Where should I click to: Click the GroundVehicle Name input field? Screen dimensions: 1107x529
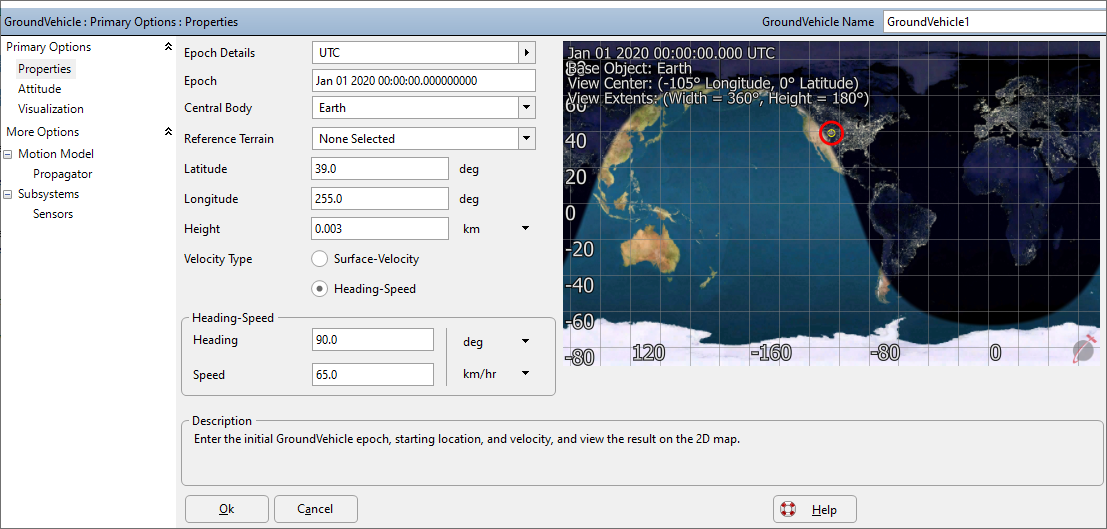995,22
